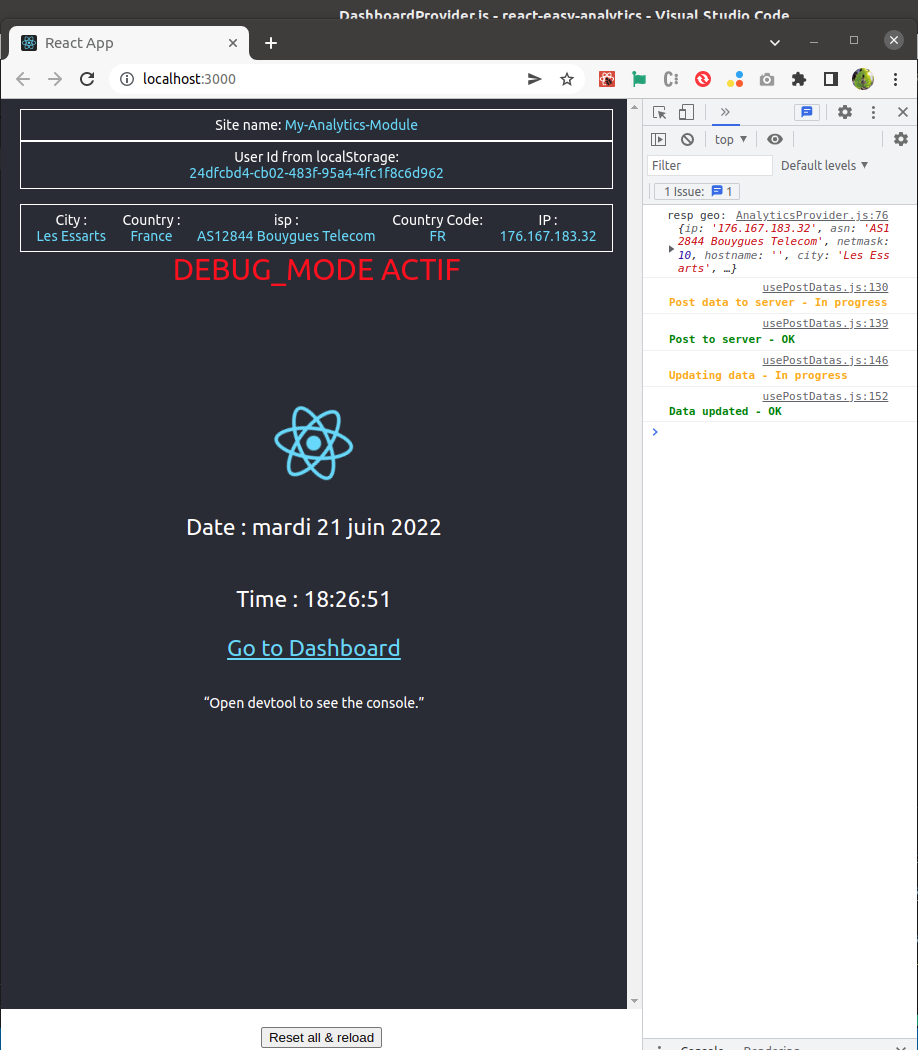
Task: Select the React App browser tab
Action: [129, 43]
